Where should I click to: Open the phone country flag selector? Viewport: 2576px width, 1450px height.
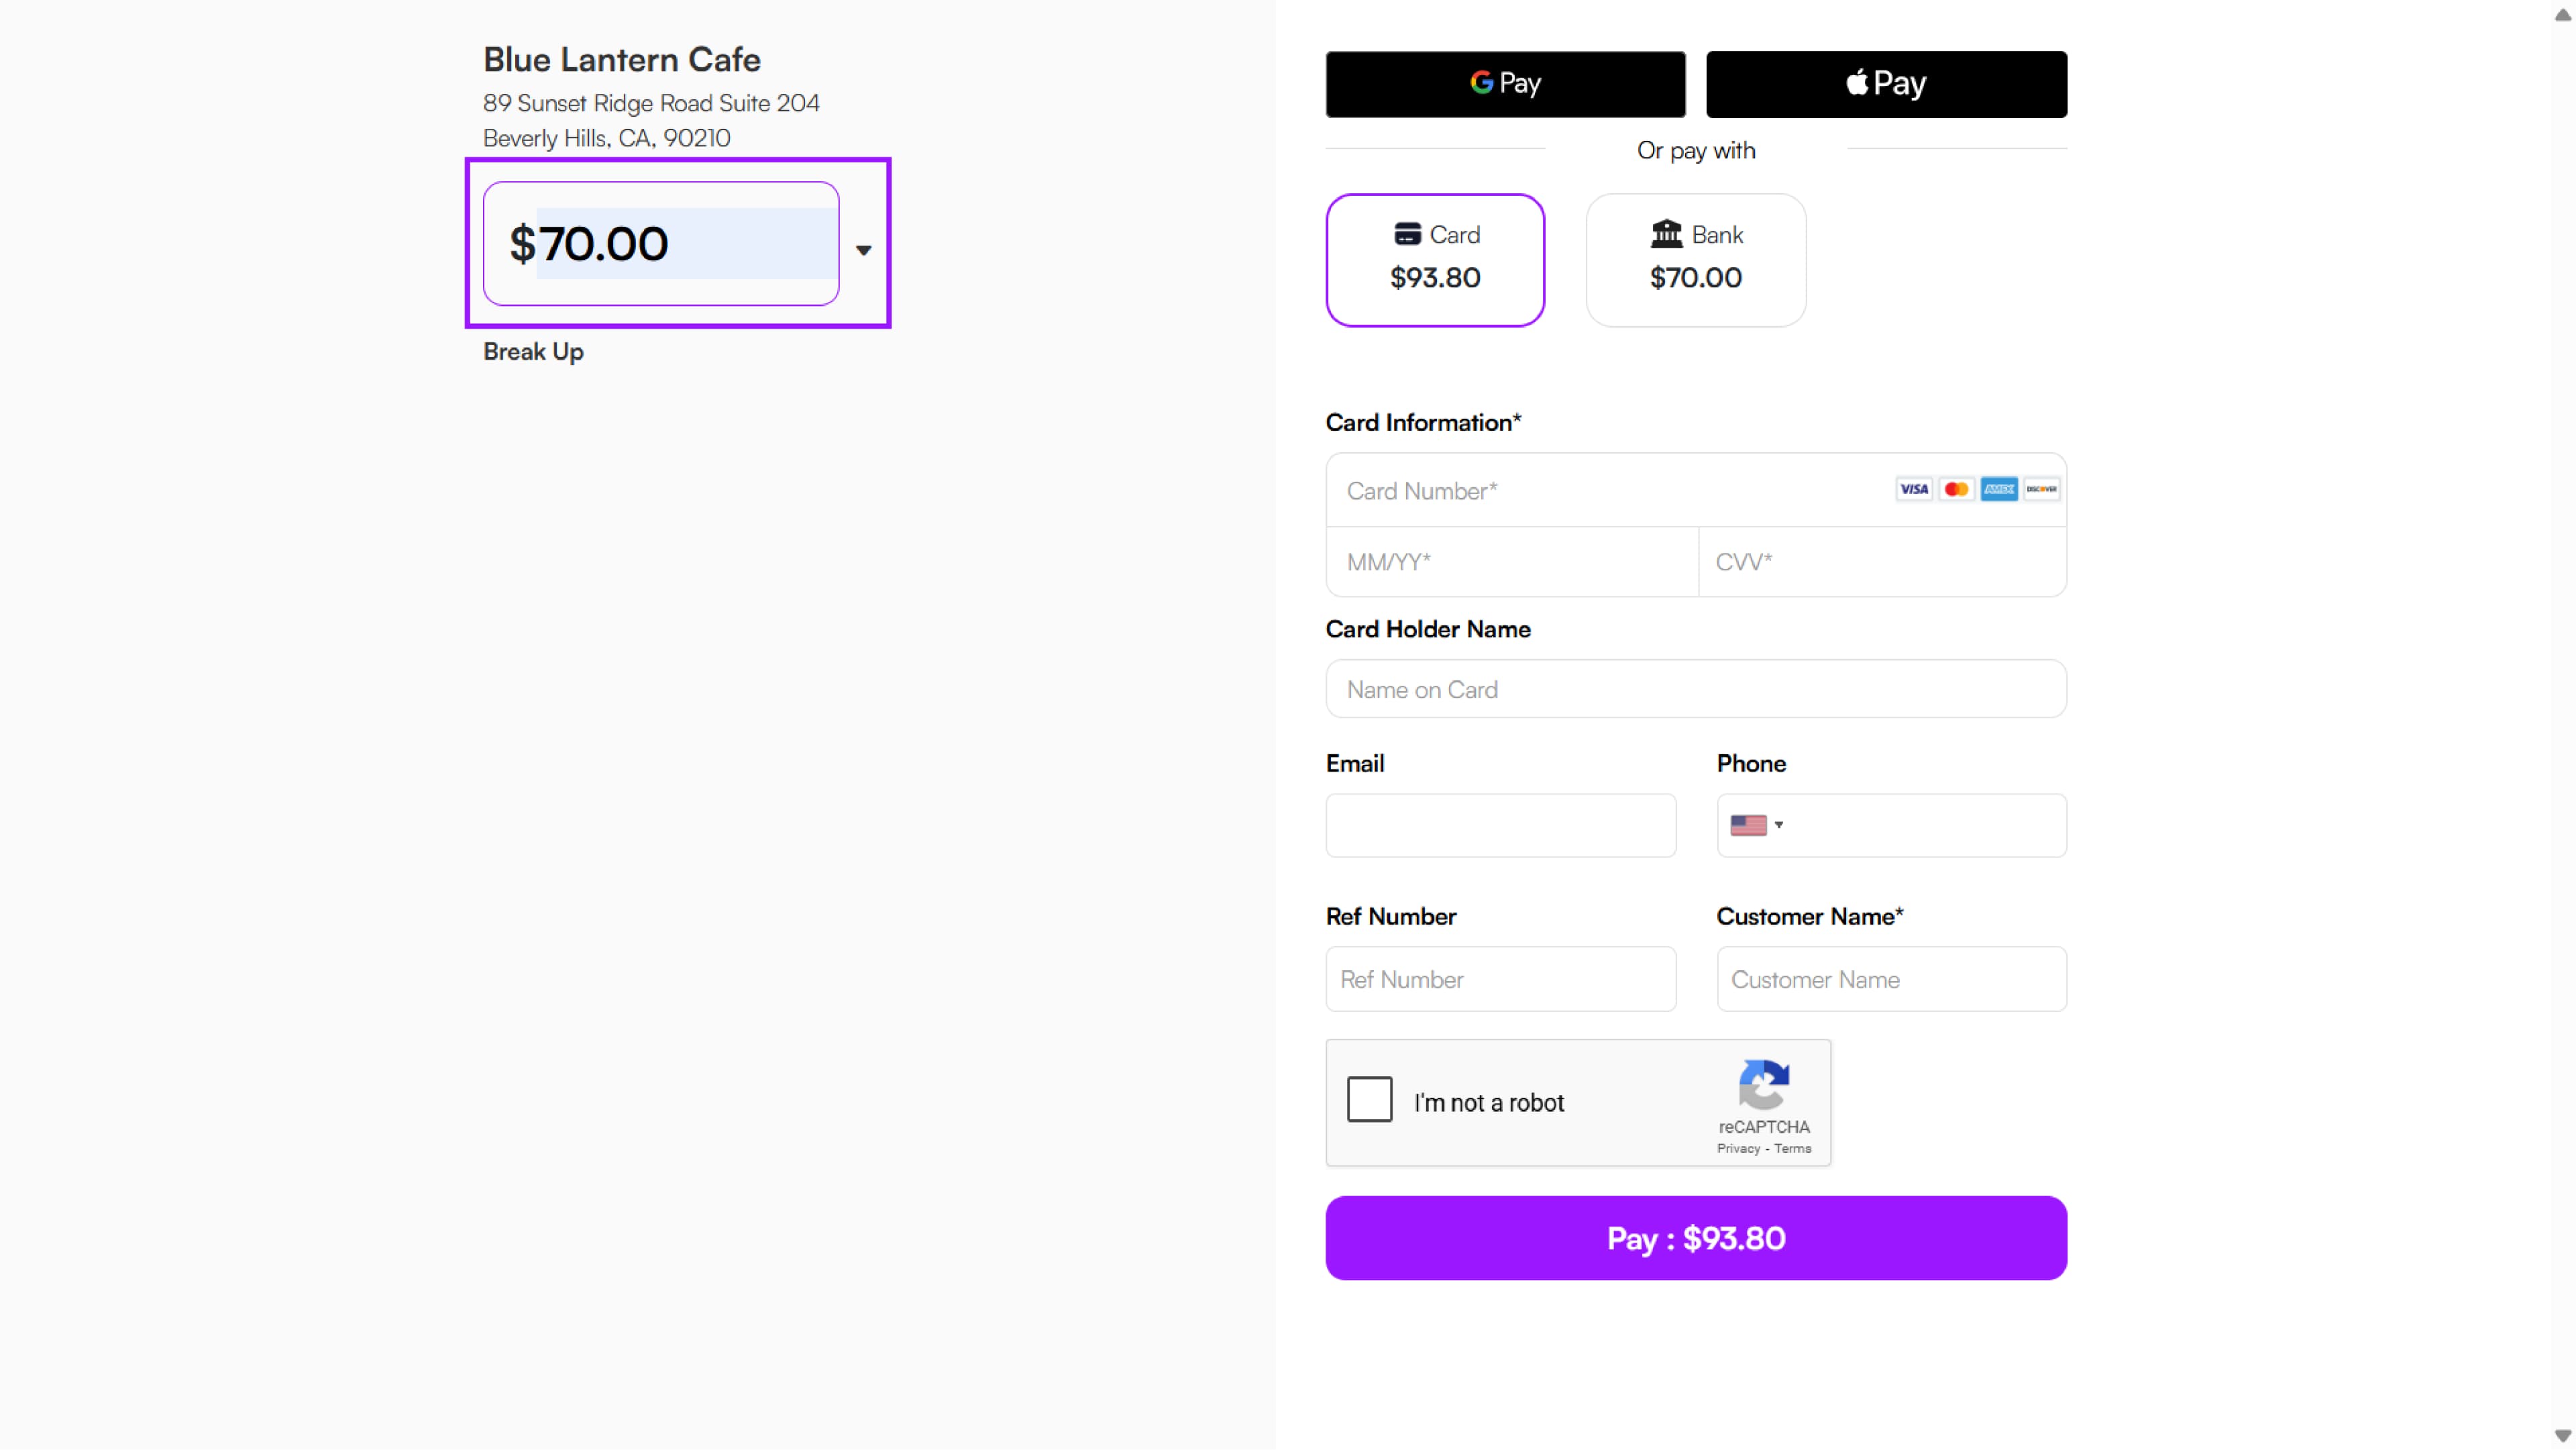click(x=1756, y=825)
